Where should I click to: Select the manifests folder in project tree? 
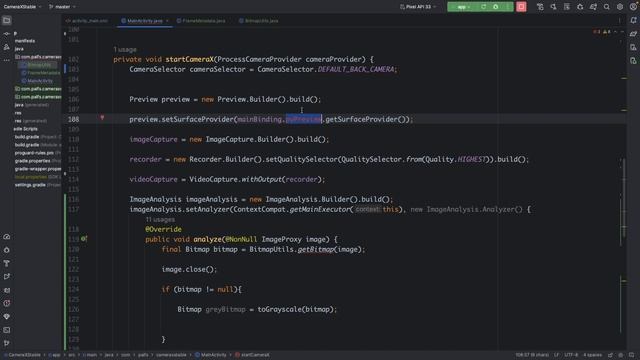click(x=25, y=41)
